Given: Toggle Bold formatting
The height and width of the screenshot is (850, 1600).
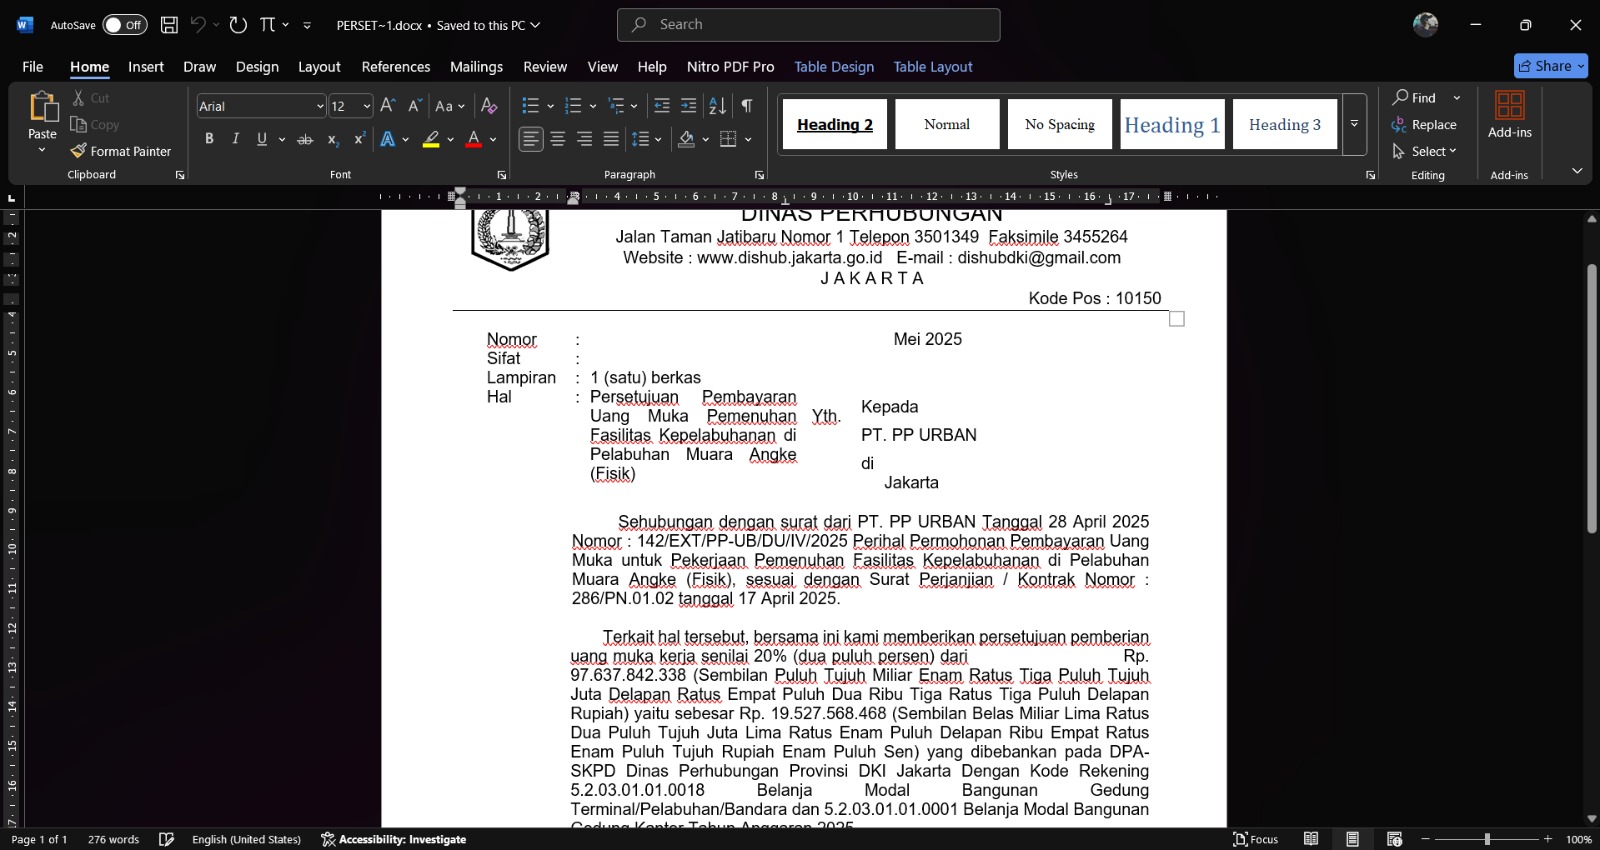Looking at the screenshot, I should [209, 139].
